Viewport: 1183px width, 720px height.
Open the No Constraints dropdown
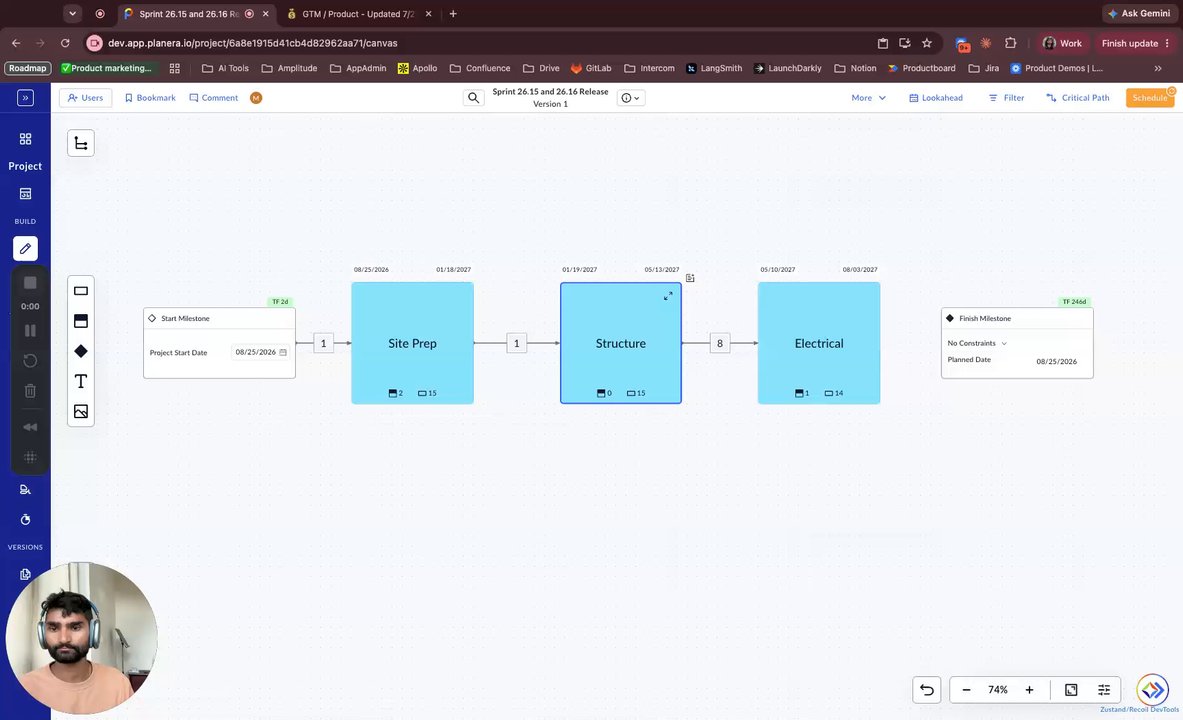click(977, 343)
